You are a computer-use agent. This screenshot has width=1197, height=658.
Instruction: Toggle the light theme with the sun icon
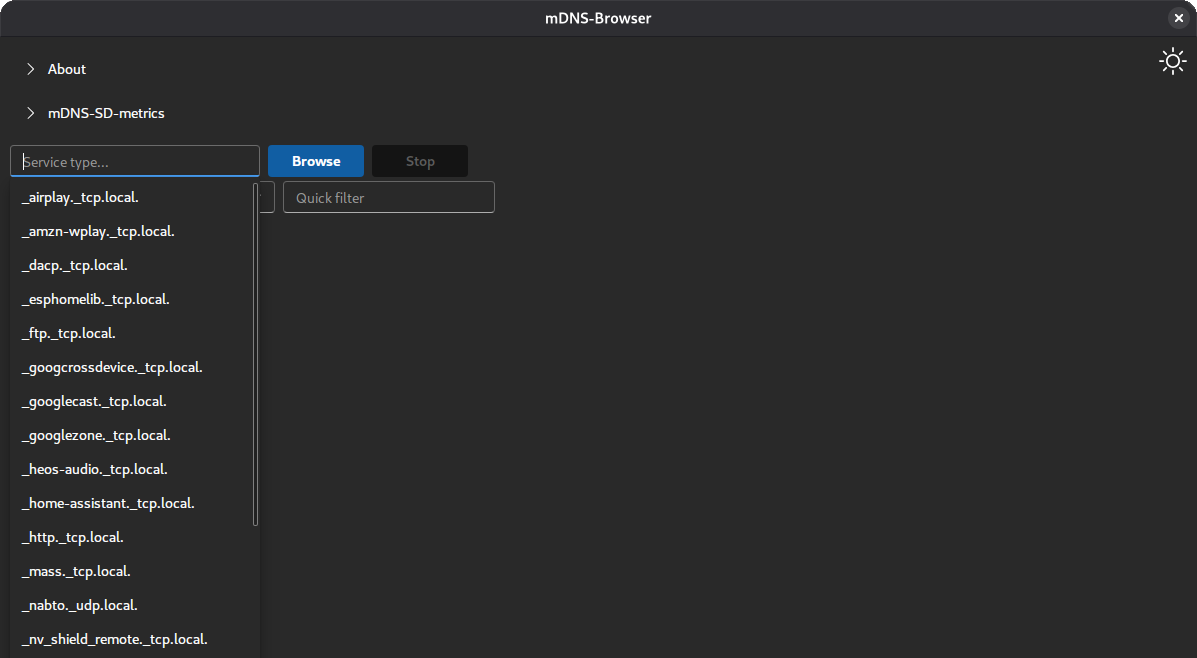pos(1172,61)
